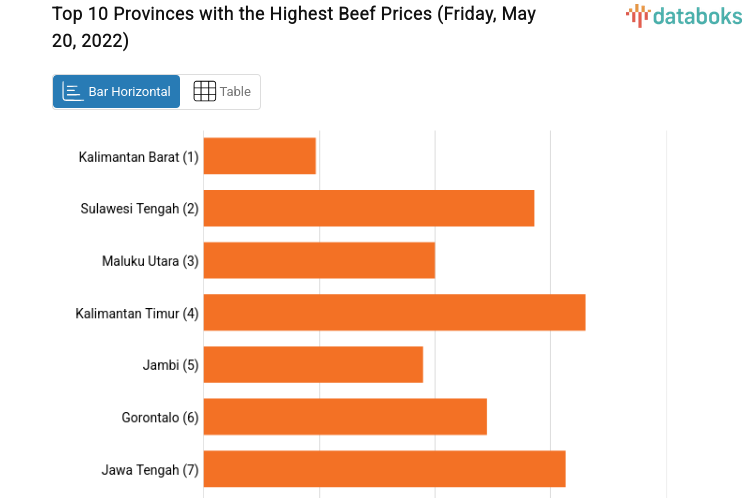Switch to Bar Horizontal view

[117, 92]
